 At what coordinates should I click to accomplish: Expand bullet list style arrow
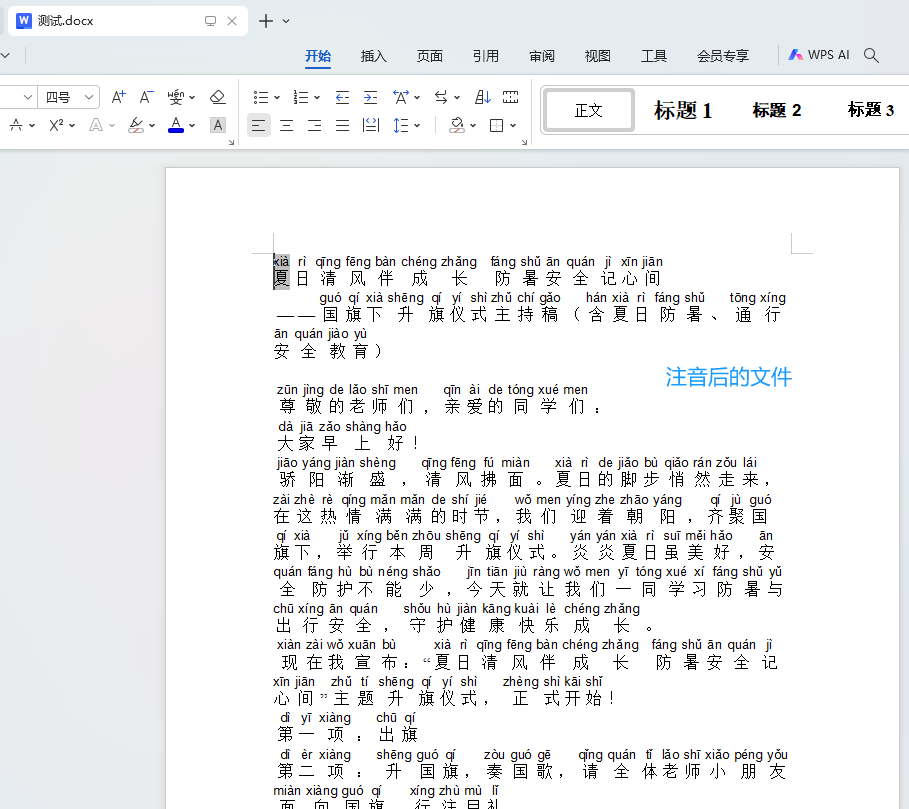[x=277, y=97]
